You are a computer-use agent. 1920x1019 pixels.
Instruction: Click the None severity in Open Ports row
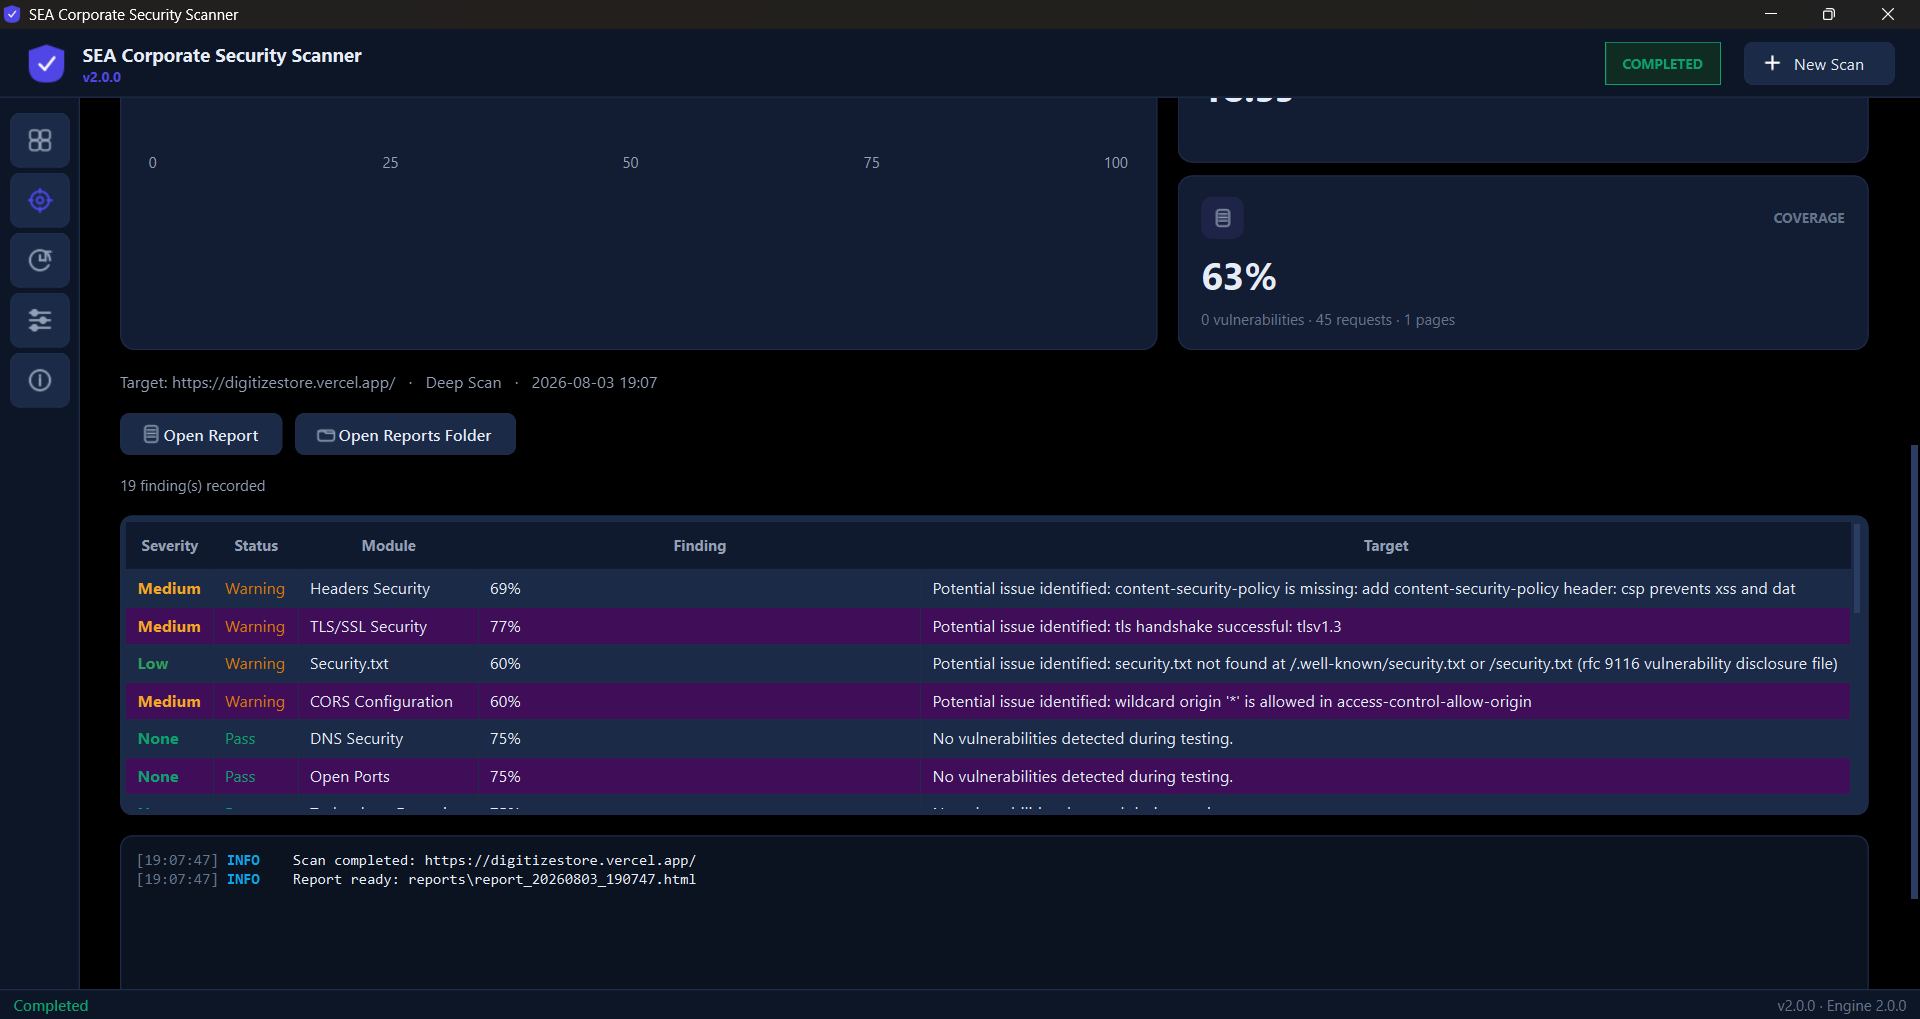click(158, 777)
